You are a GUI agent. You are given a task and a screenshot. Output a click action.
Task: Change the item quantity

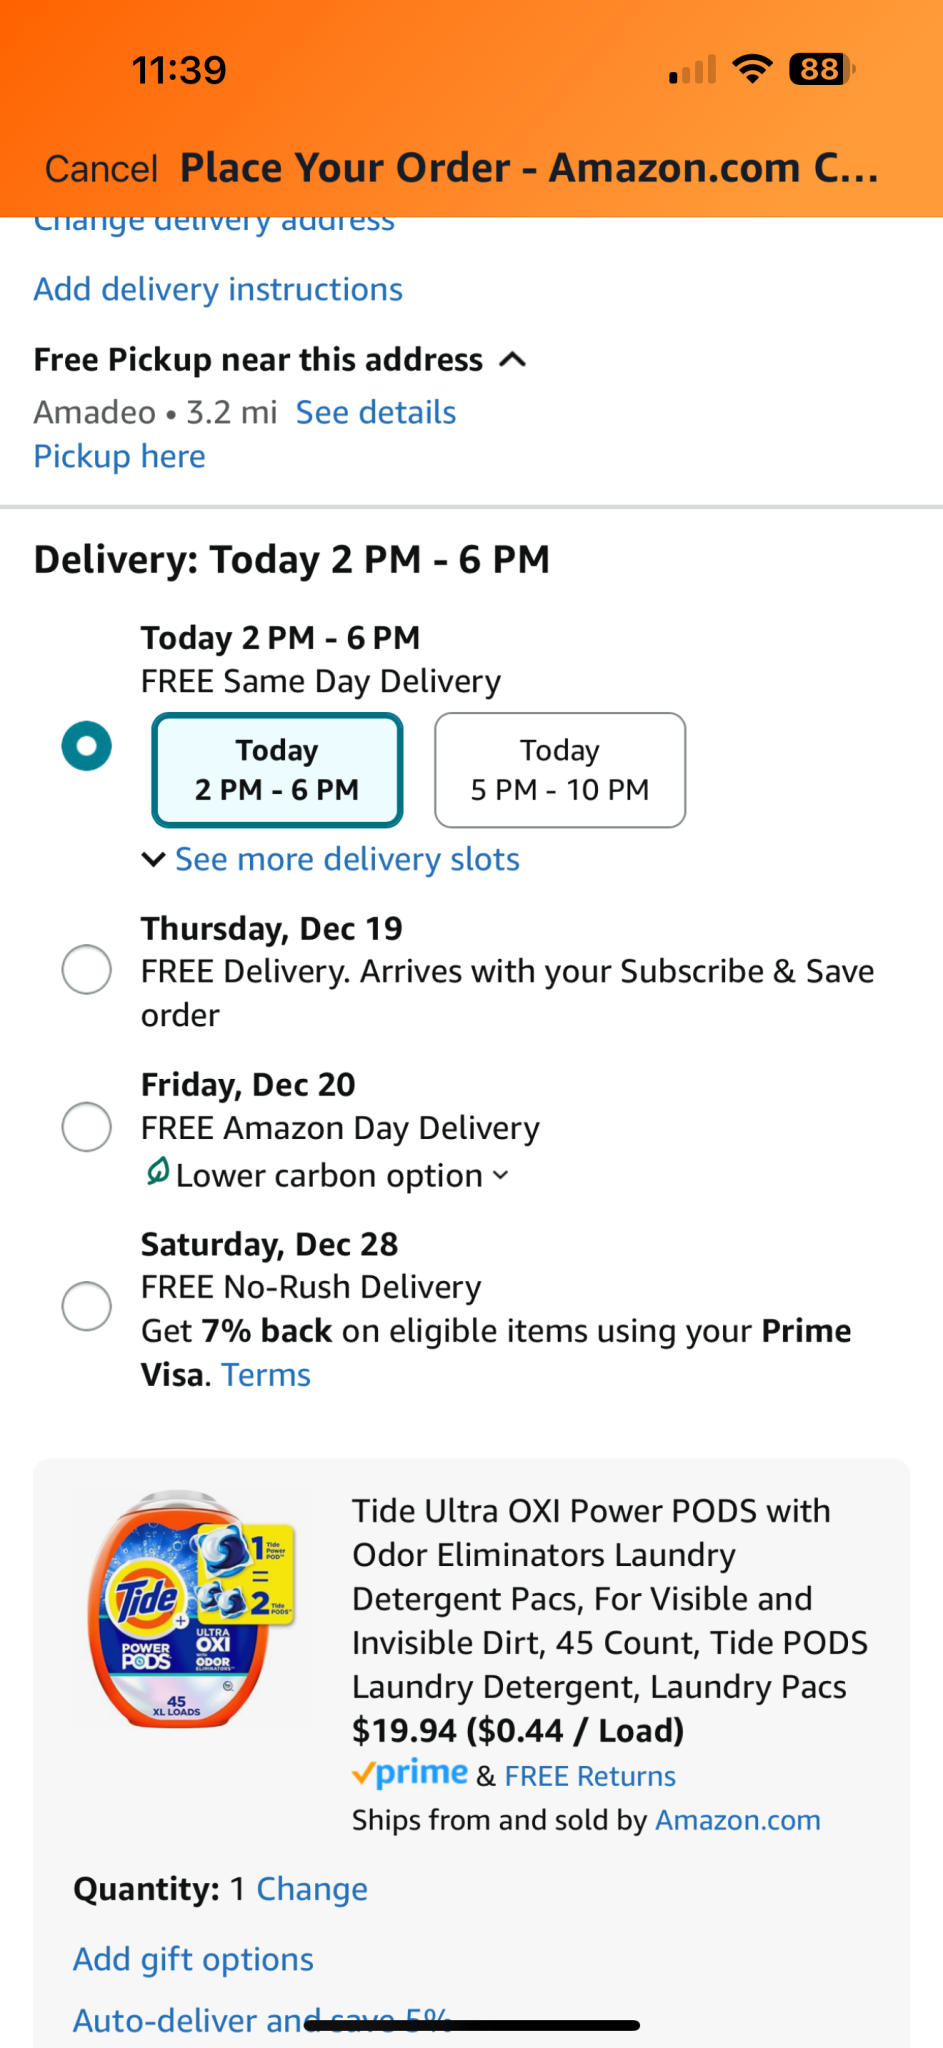click(312, 1889)
